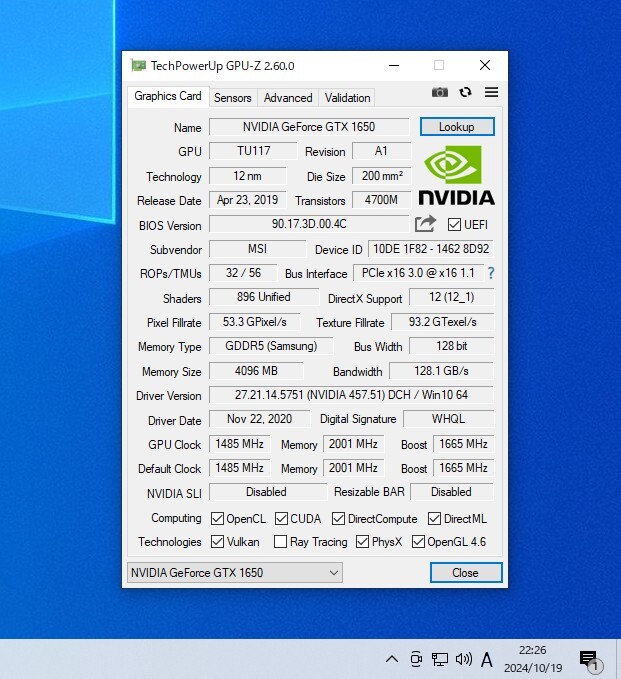
Task: Click the Subvendor MSI value
Action: 258,249
